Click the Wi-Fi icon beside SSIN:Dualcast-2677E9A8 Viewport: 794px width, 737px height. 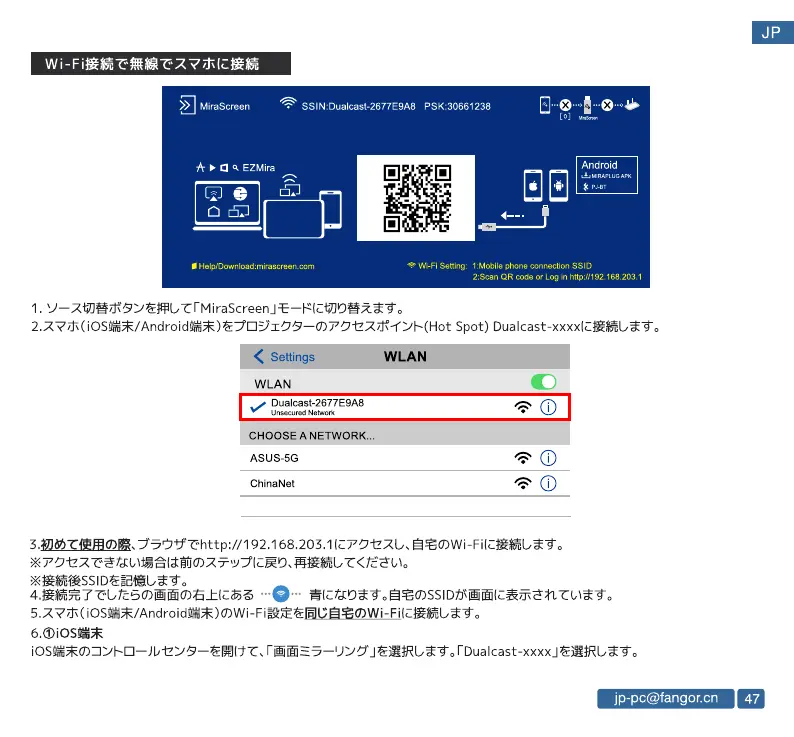point(288,103)
